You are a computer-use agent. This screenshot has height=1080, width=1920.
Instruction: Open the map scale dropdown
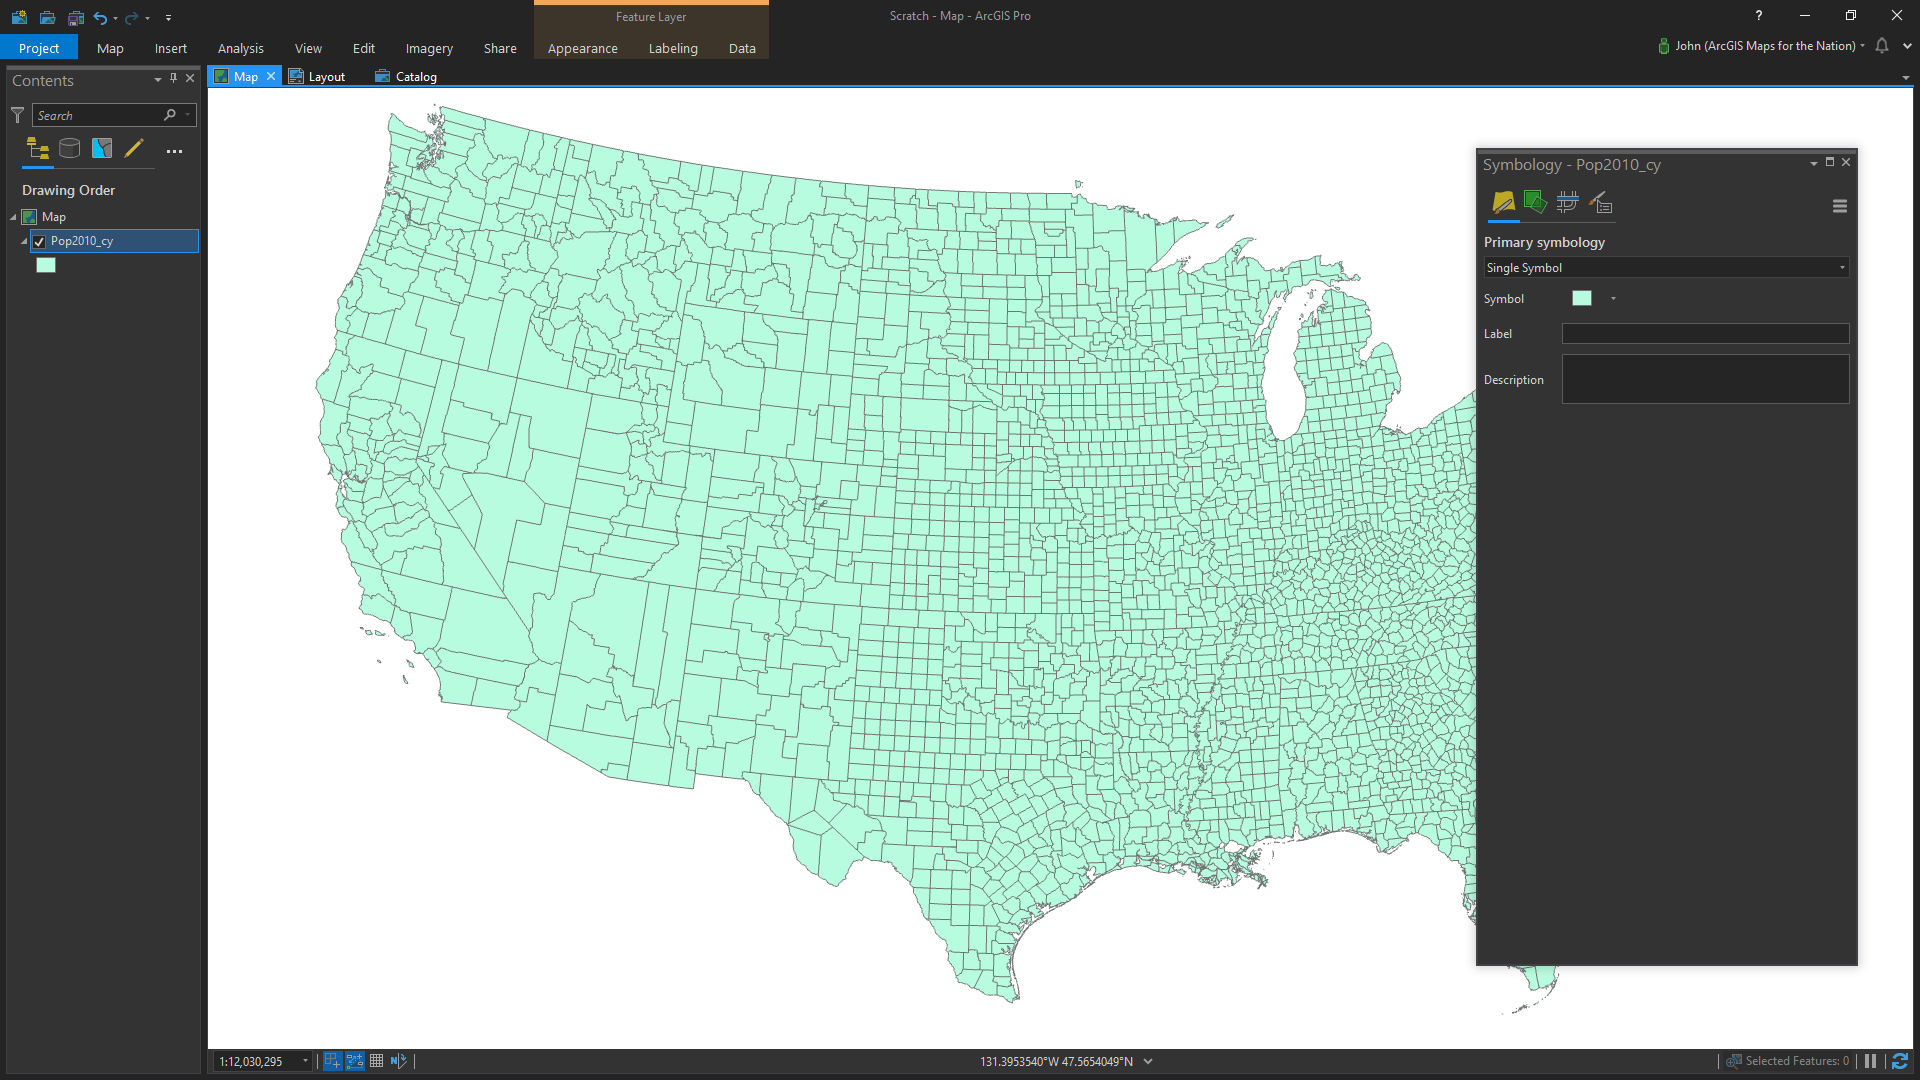tap(305, 1061)
